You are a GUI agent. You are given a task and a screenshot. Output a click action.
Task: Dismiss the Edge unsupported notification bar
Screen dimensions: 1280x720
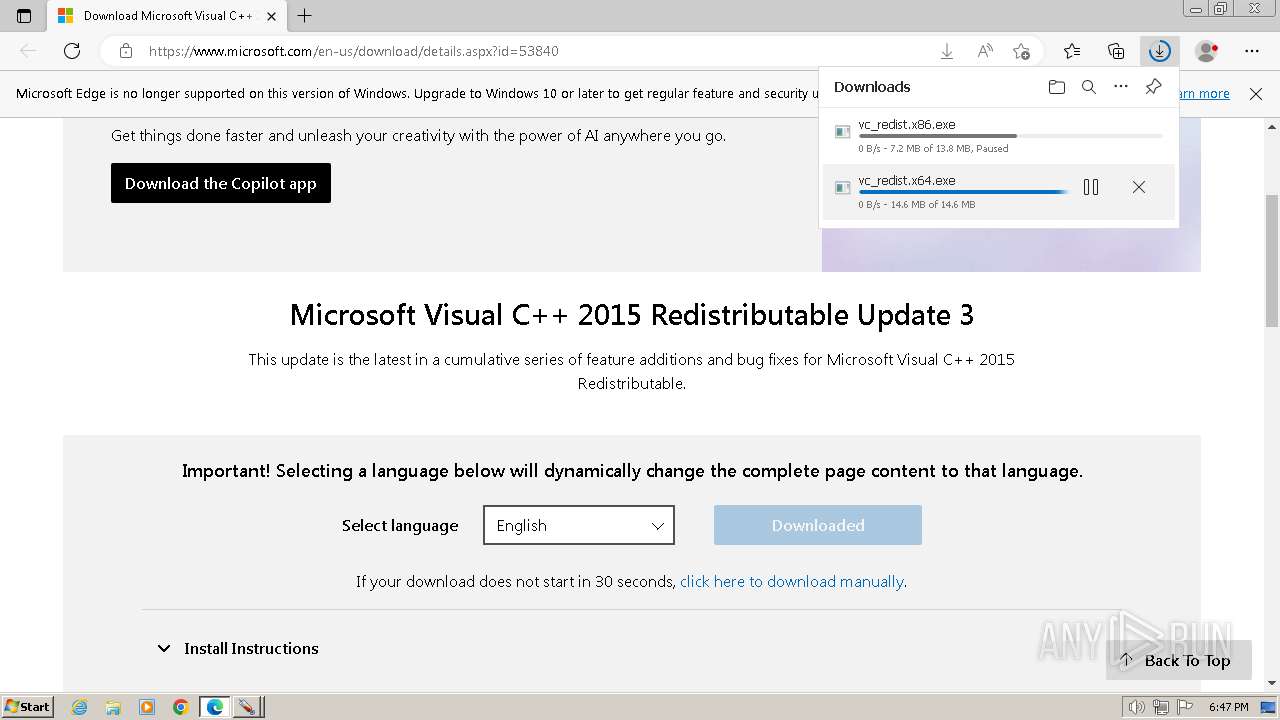[1256, 93]
